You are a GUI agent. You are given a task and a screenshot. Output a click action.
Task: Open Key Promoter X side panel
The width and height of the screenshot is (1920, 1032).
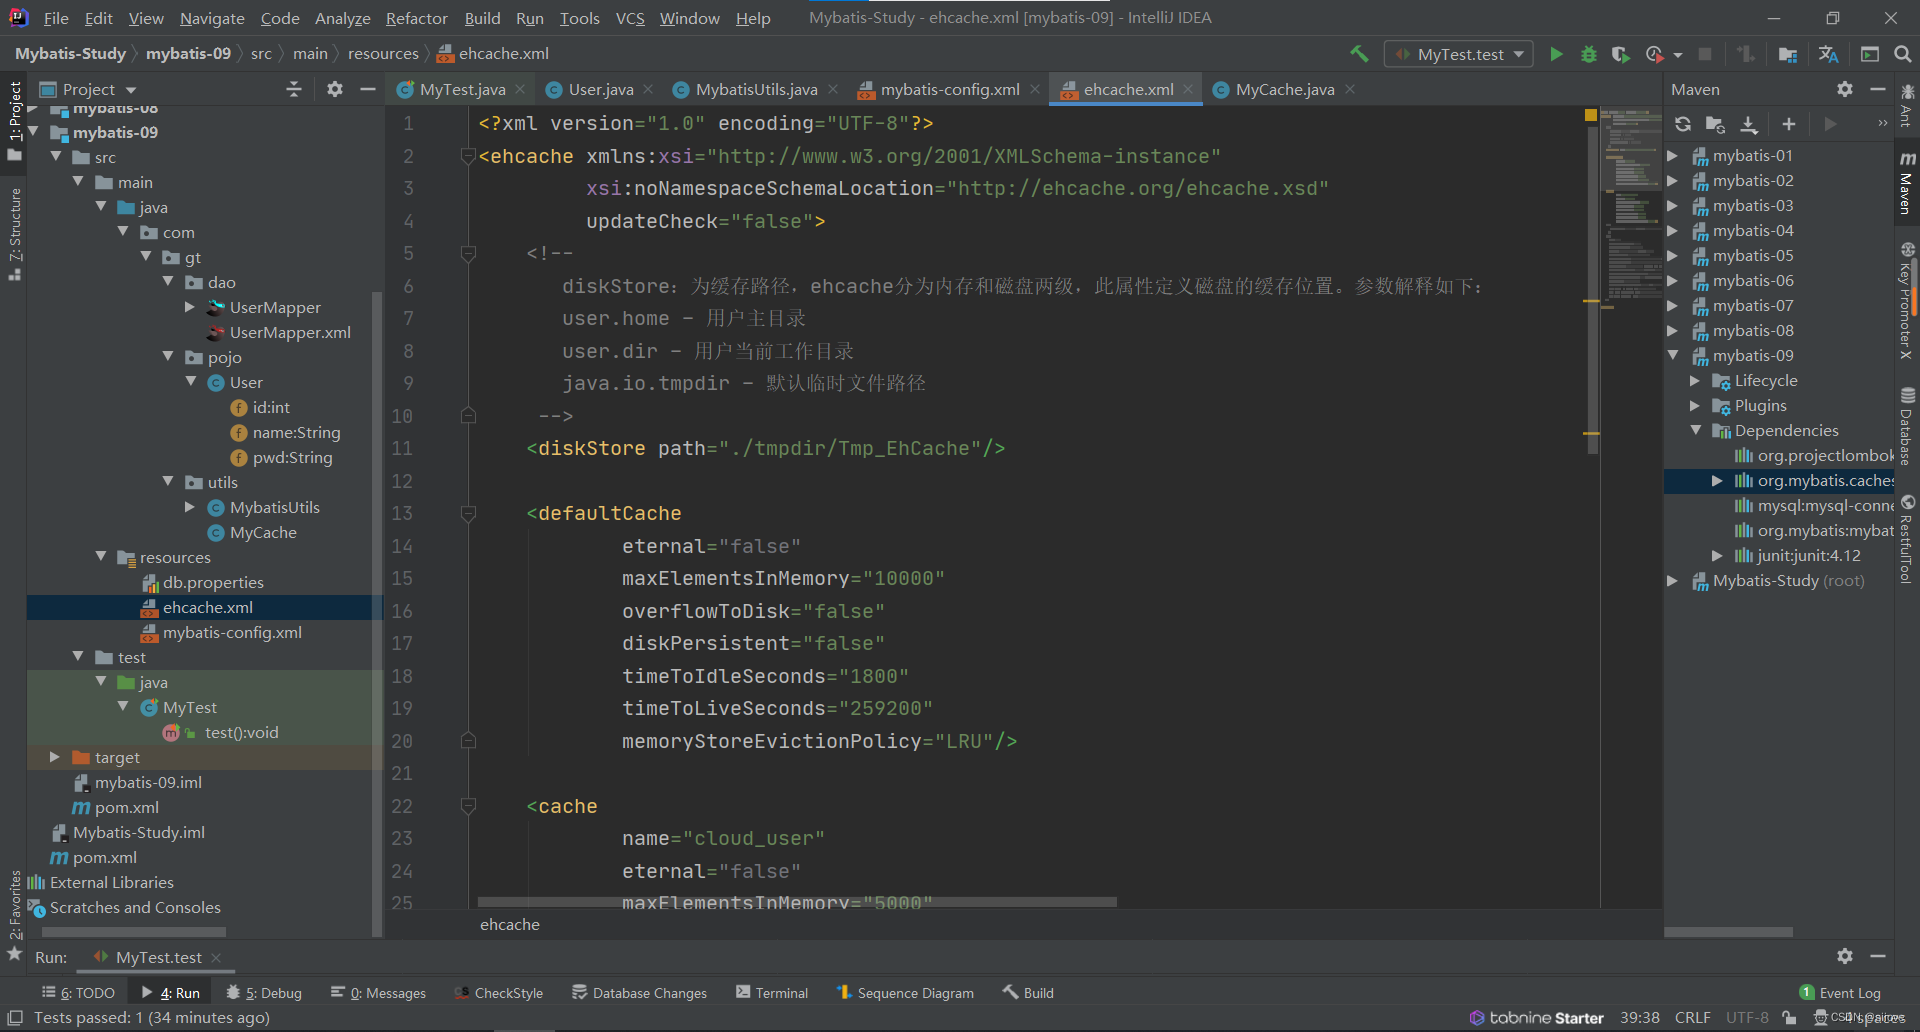(1907, 301)
